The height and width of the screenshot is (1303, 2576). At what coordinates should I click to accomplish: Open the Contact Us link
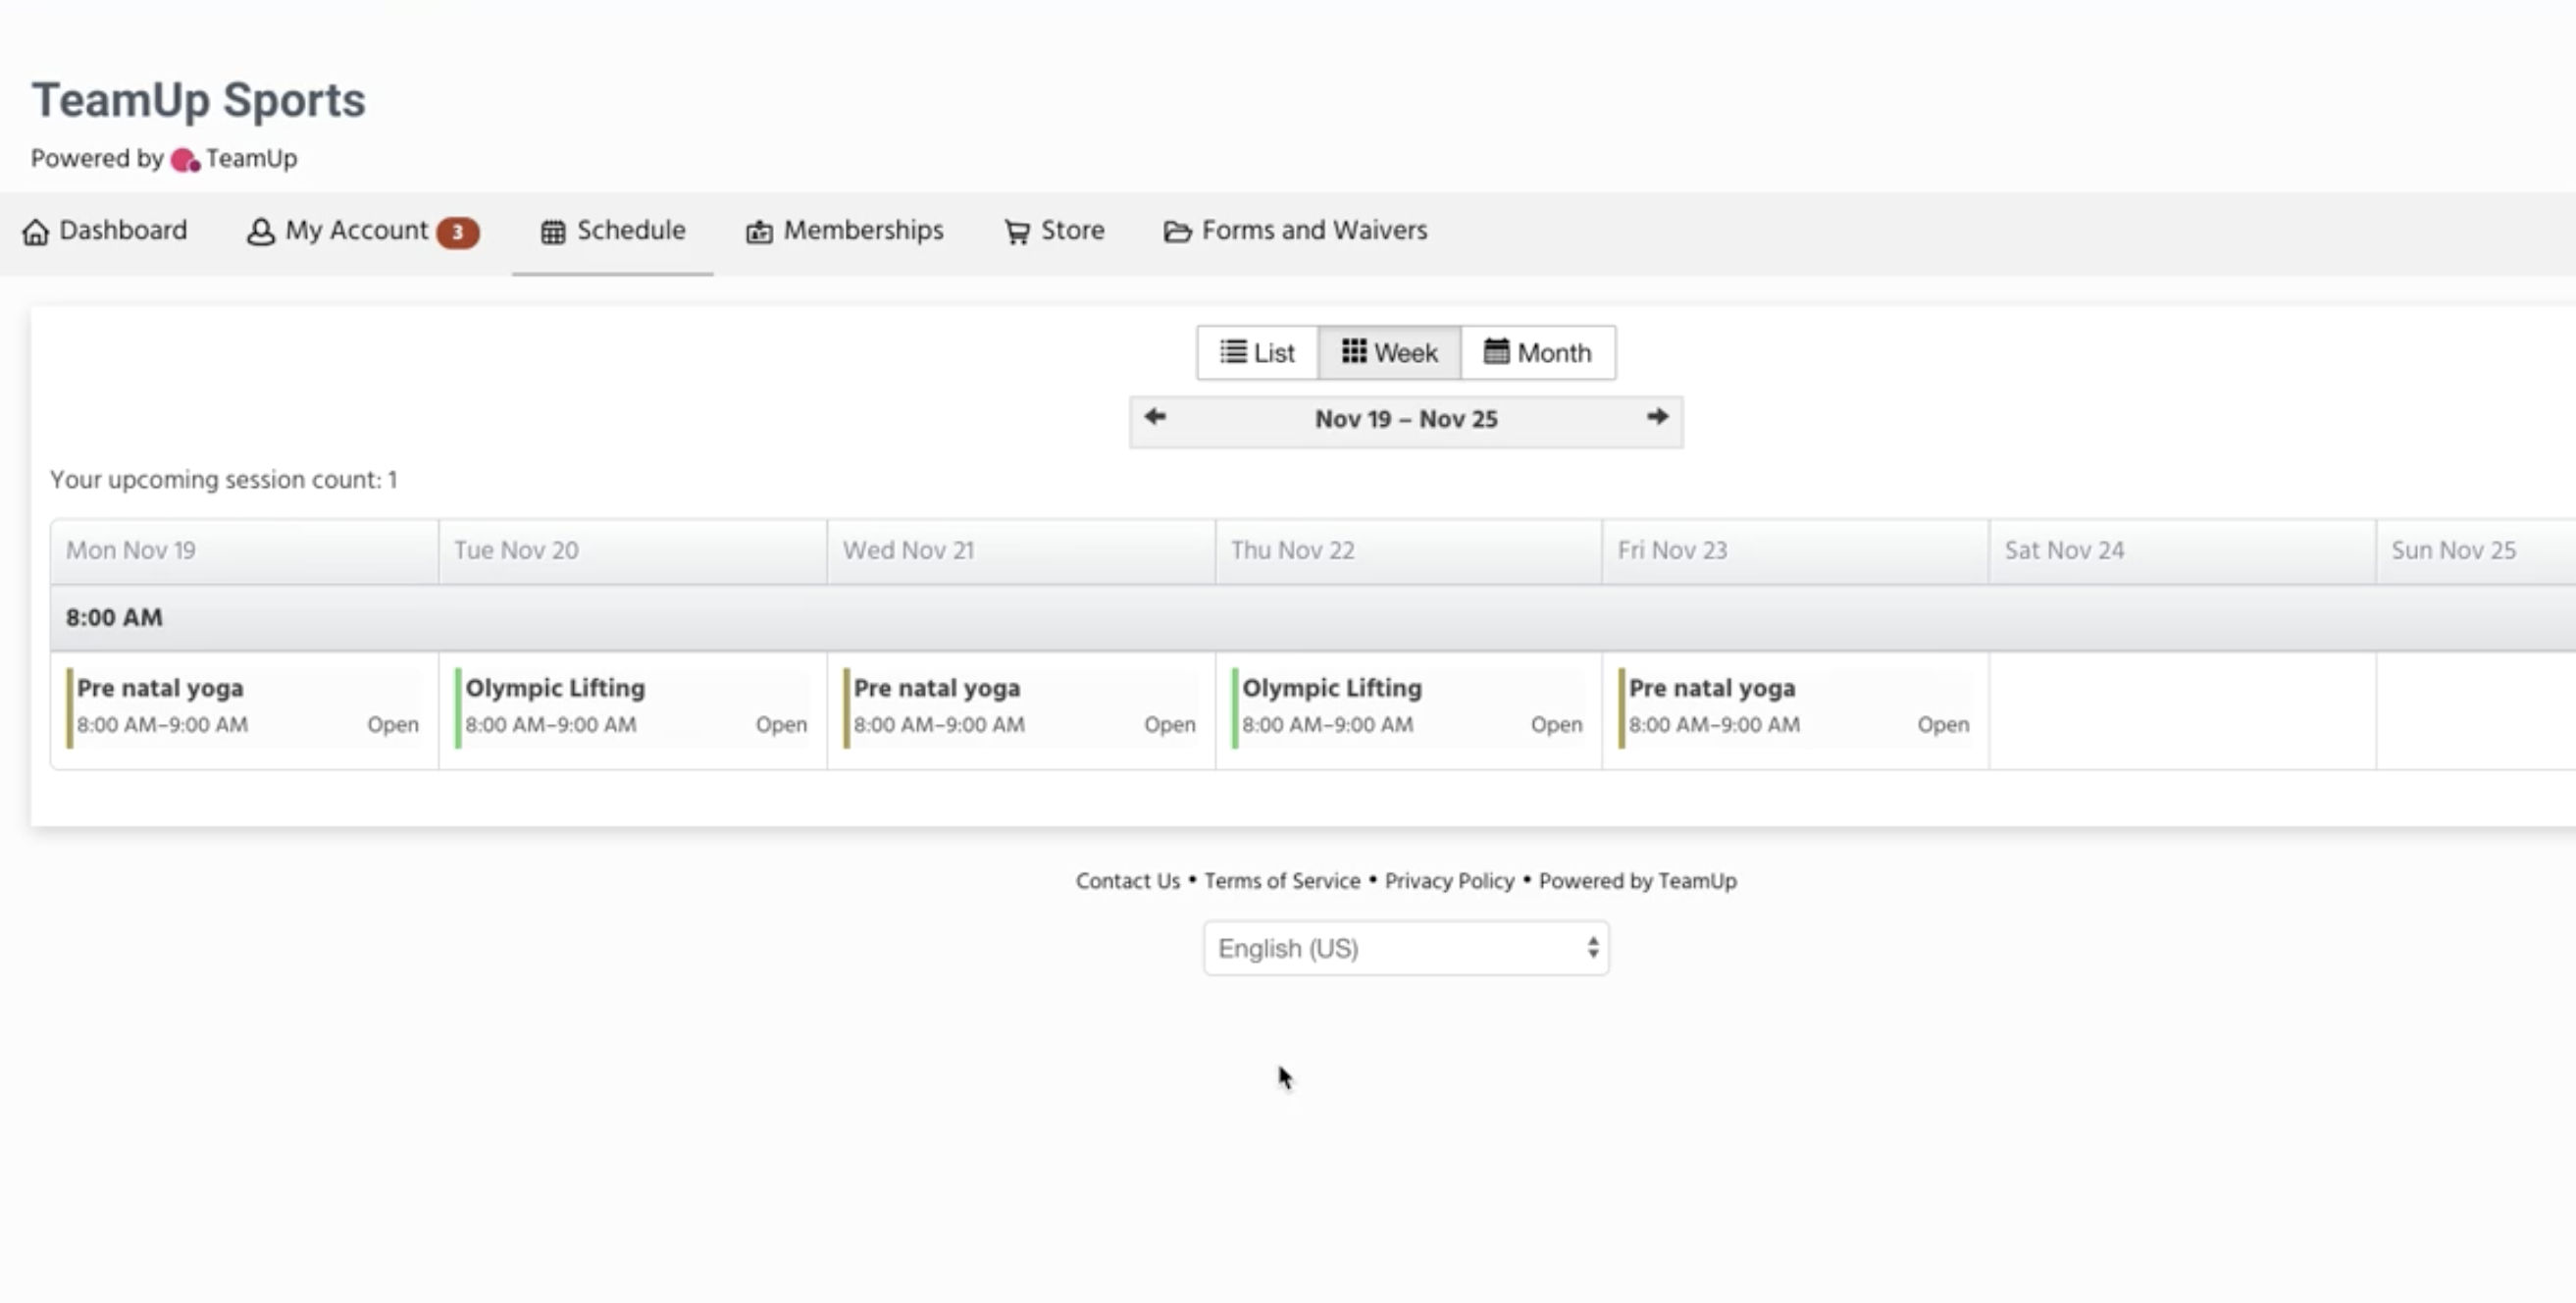click(1127, 881)
